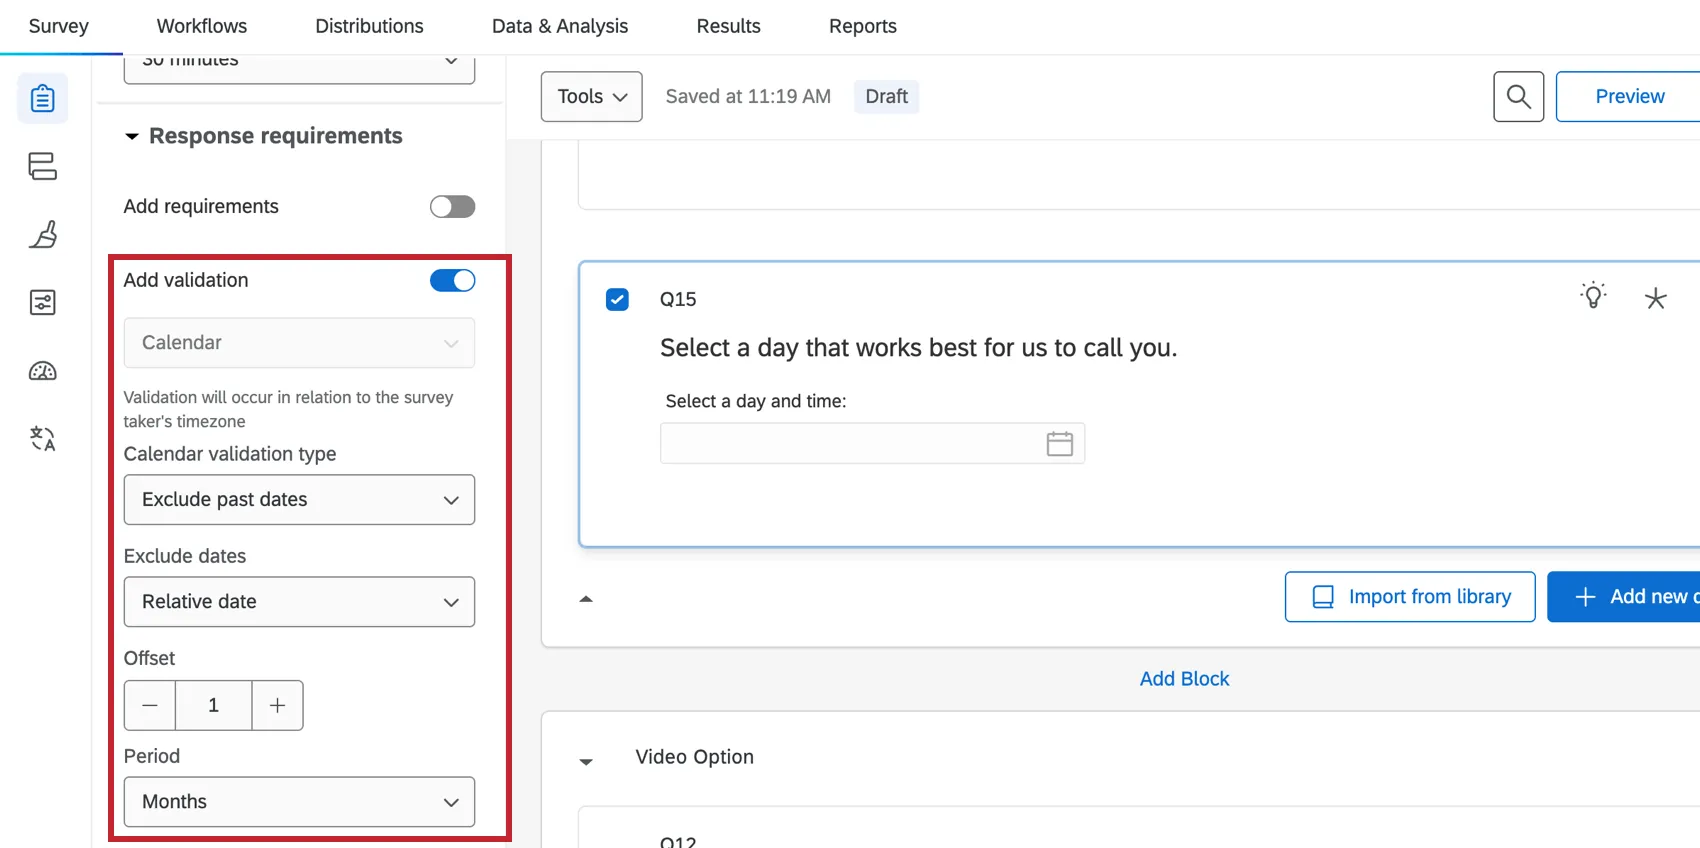Open Survey flow icon in sidebar
Screen dimensions: 1700x848
(x=42, y=166)
